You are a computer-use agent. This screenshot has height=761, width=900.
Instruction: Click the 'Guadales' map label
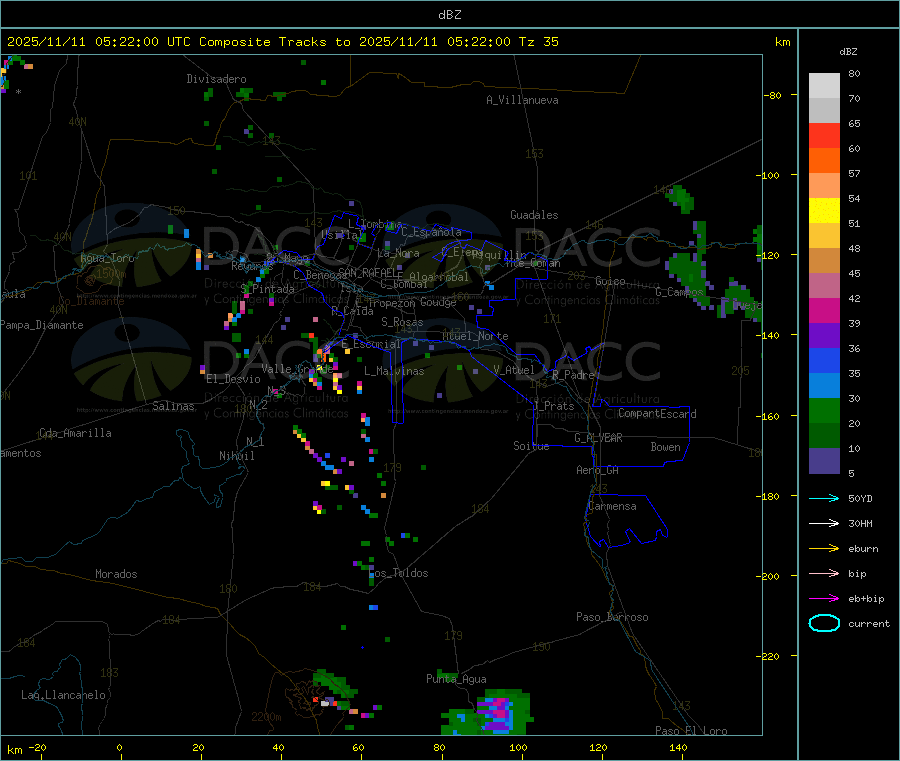[x=534, y=215]
